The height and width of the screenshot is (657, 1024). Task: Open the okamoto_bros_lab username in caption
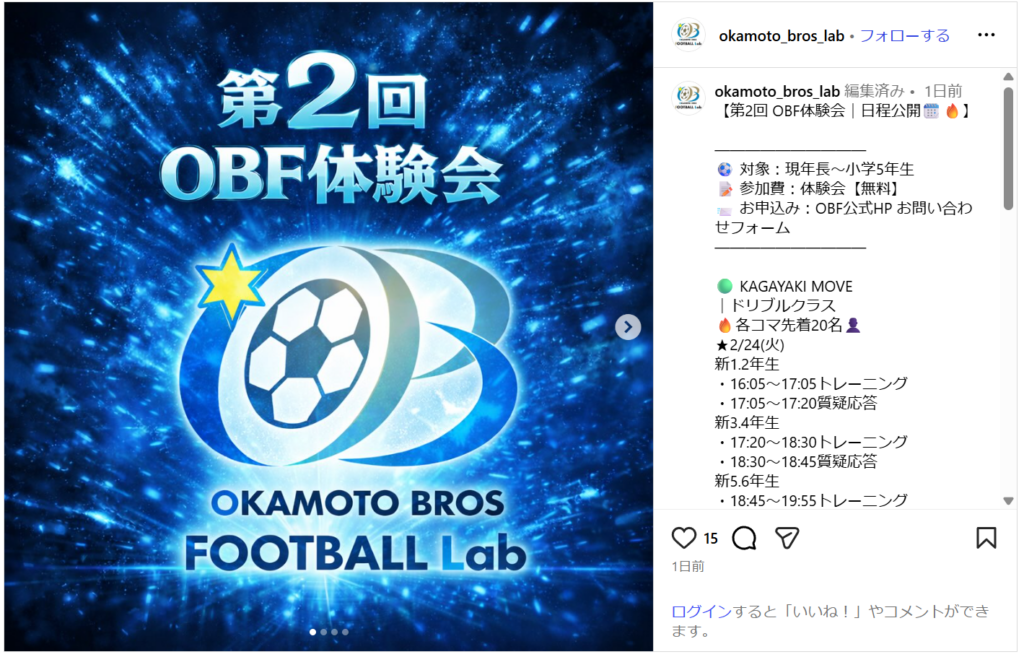tap(777, 91)
